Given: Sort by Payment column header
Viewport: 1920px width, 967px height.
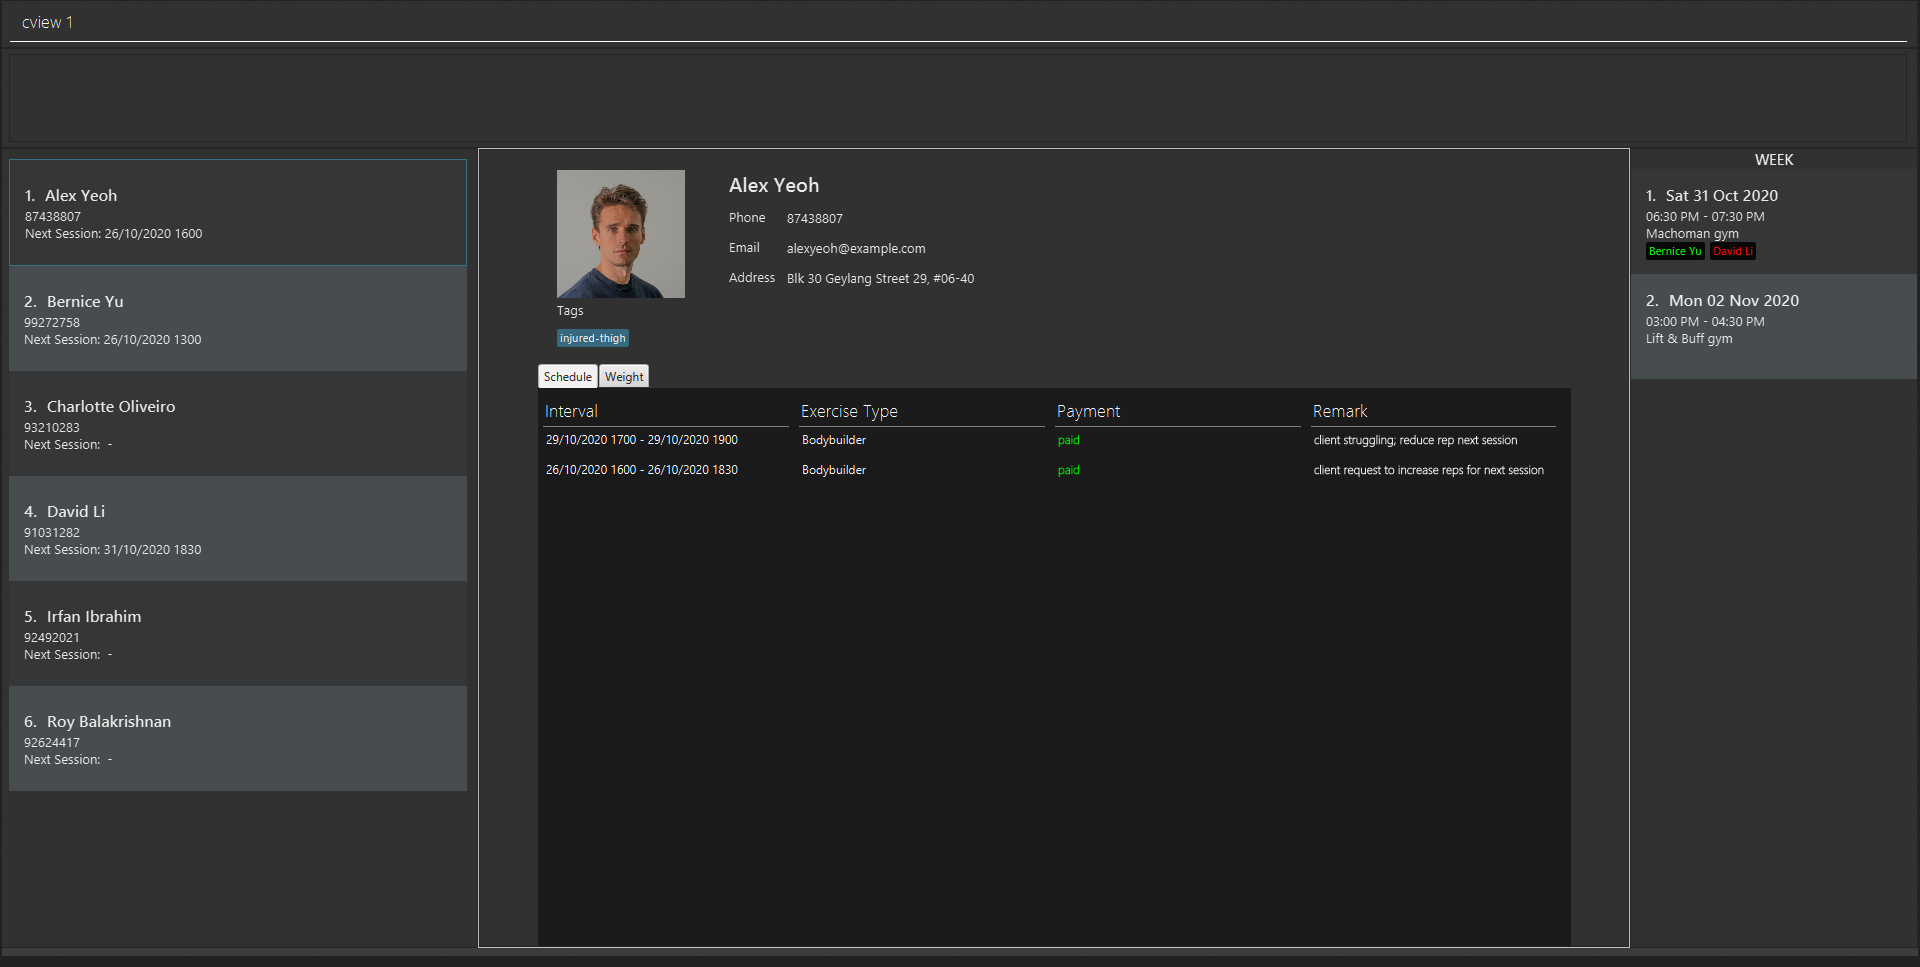Looking at the screenshot, I should coord(1178,411).
